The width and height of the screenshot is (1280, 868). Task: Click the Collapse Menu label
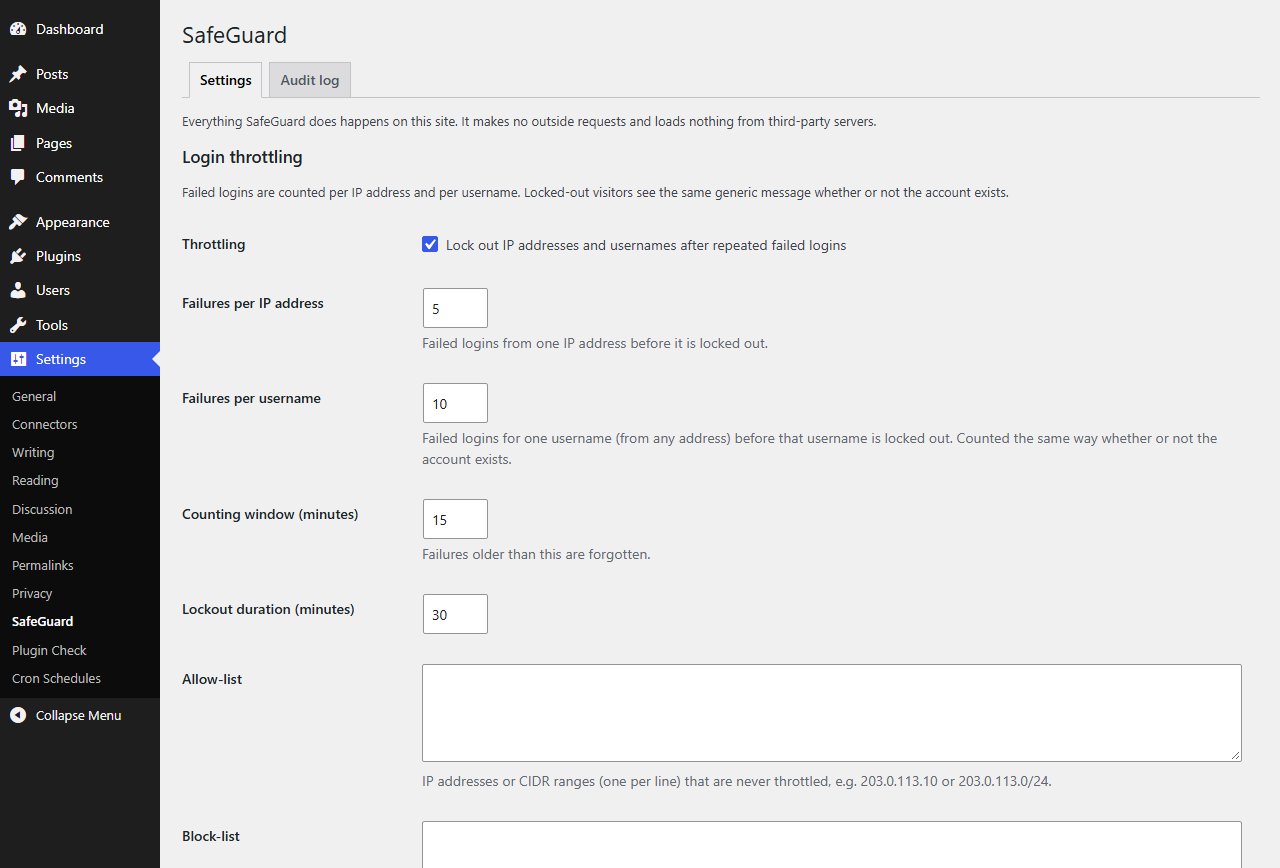pyautogui.click(x=78, y=715)
